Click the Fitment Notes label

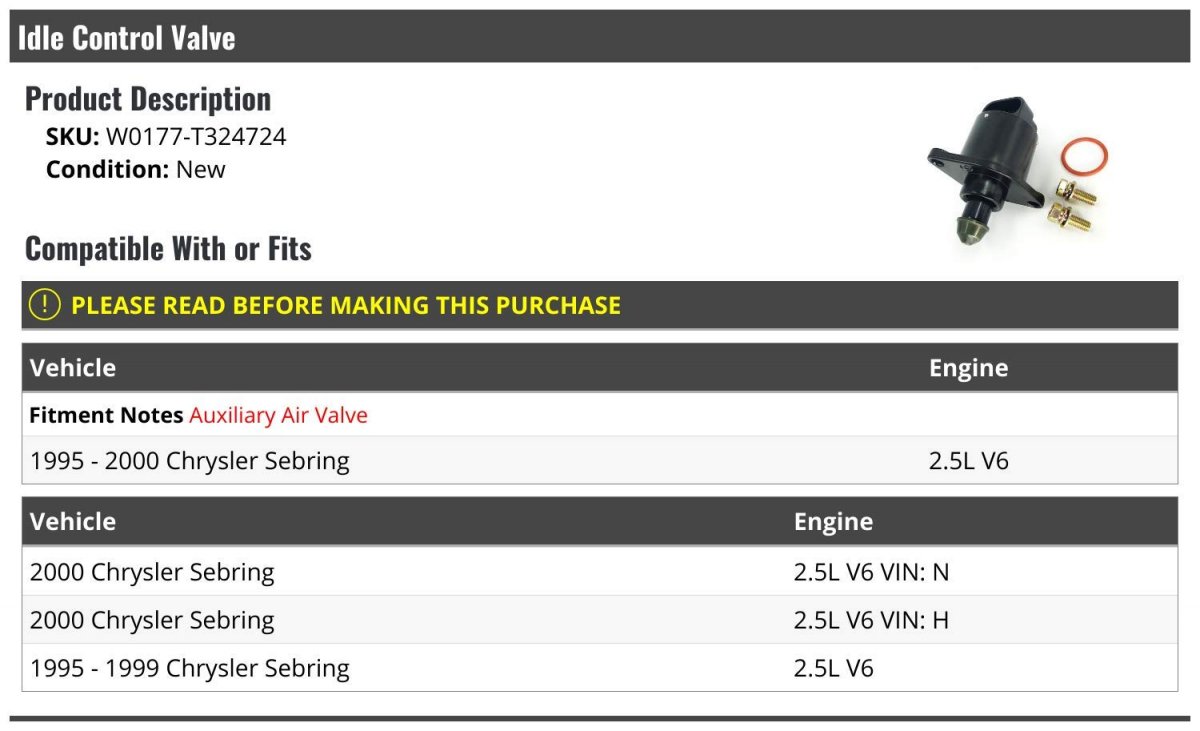106,415
